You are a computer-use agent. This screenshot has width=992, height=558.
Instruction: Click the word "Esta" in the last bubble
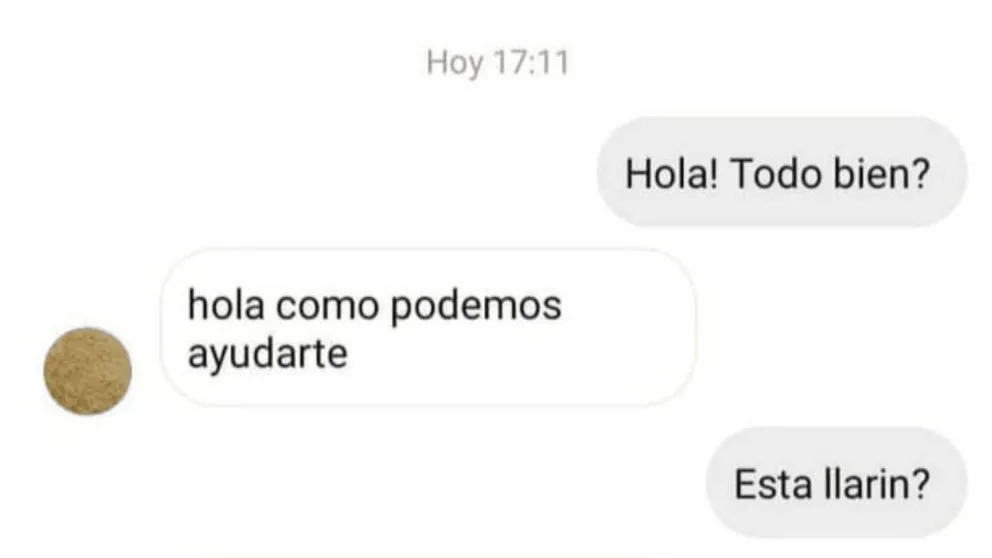click(x=773, y=485)
